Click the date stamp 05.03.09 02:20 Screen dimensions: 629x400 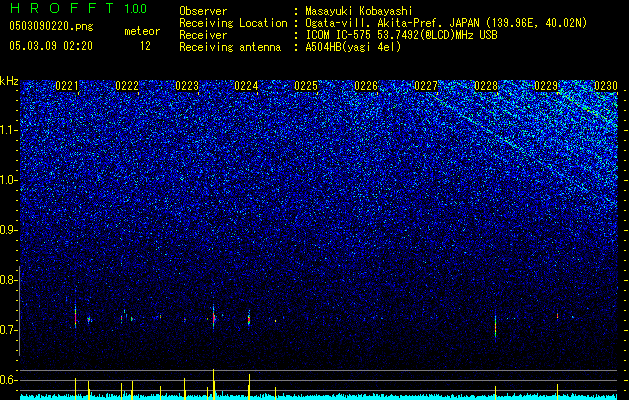pos(51,46)
